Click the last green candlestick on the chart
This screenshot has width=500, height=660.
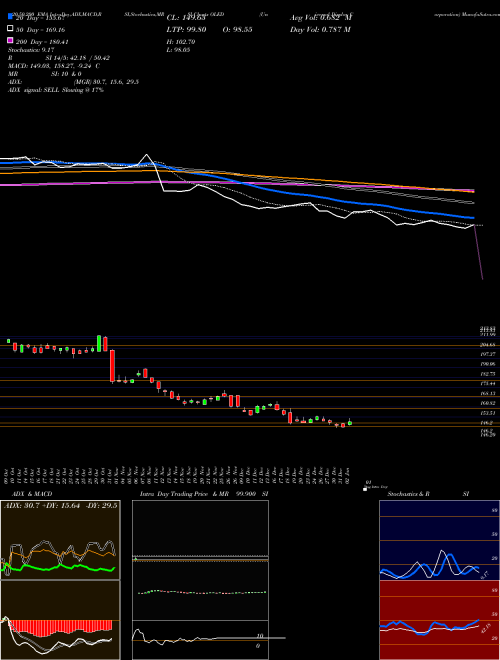coord(350,423)
